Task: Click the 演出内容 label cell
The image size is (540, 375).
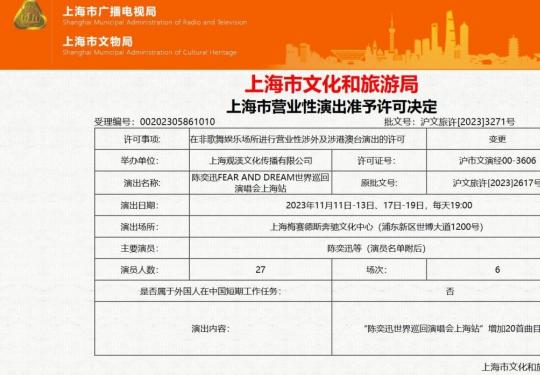Action: coord(213,329)
